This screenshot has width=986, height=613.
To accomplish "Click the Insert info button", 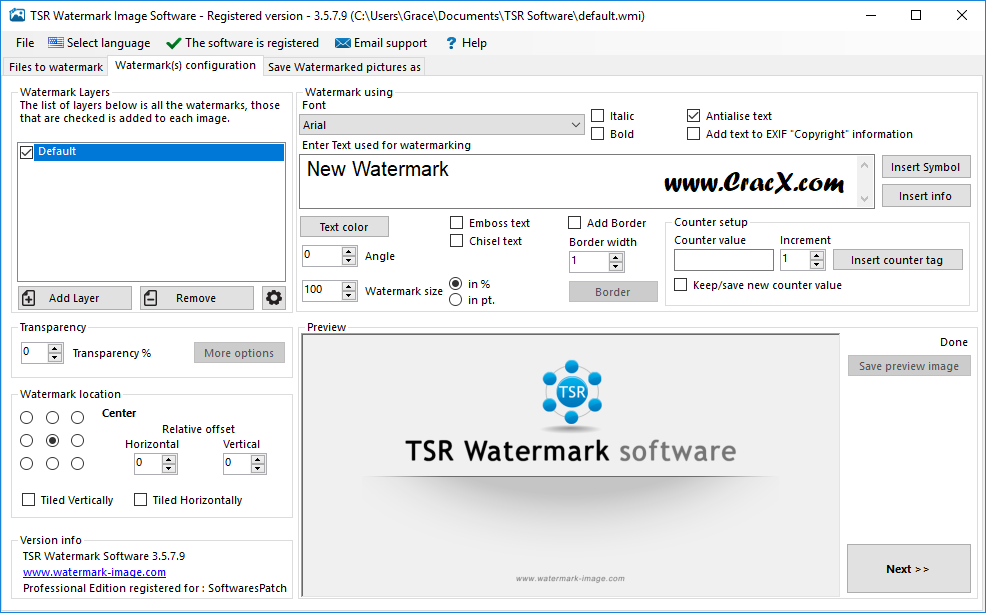I will pos(926,196).
